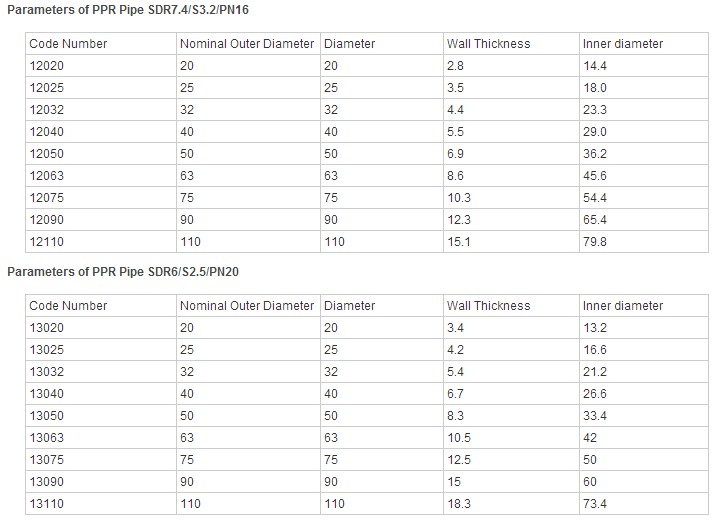
Task: Click Code Number header in second table
Action: (68, 306)
